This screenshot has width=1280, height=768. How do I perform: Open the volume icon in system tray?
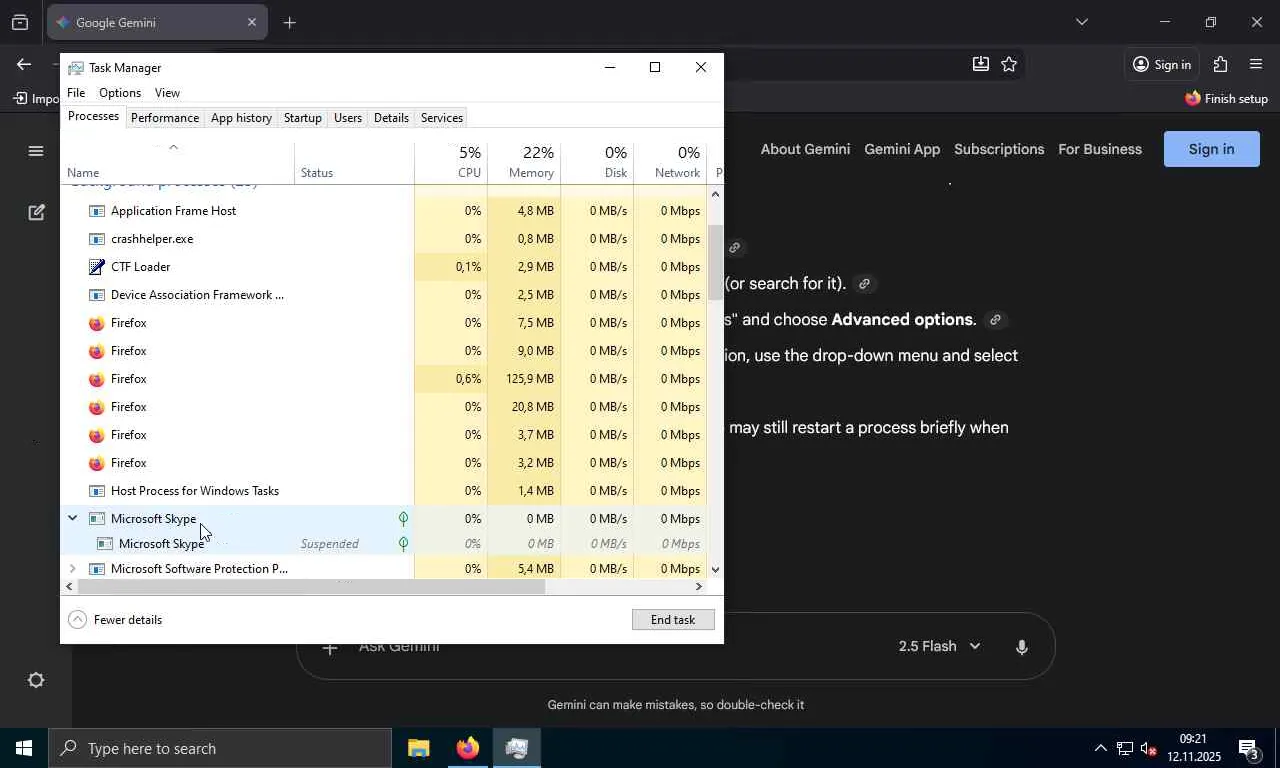(1150, 748)
